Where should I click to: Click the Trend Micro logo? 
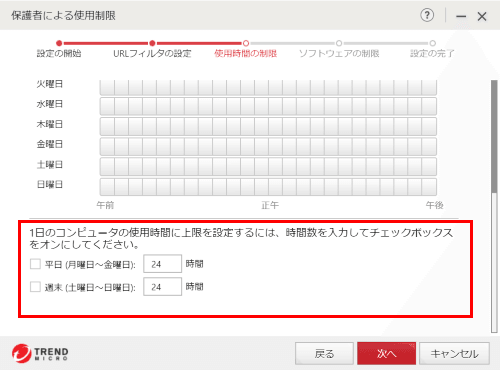(x=40, y=353)
